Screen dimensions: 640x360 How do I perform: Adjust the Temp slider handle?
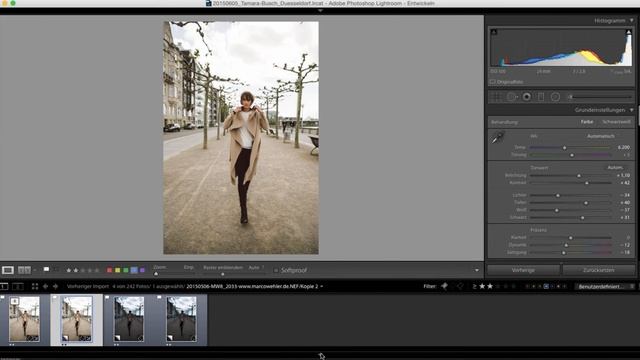click(564, 147)
